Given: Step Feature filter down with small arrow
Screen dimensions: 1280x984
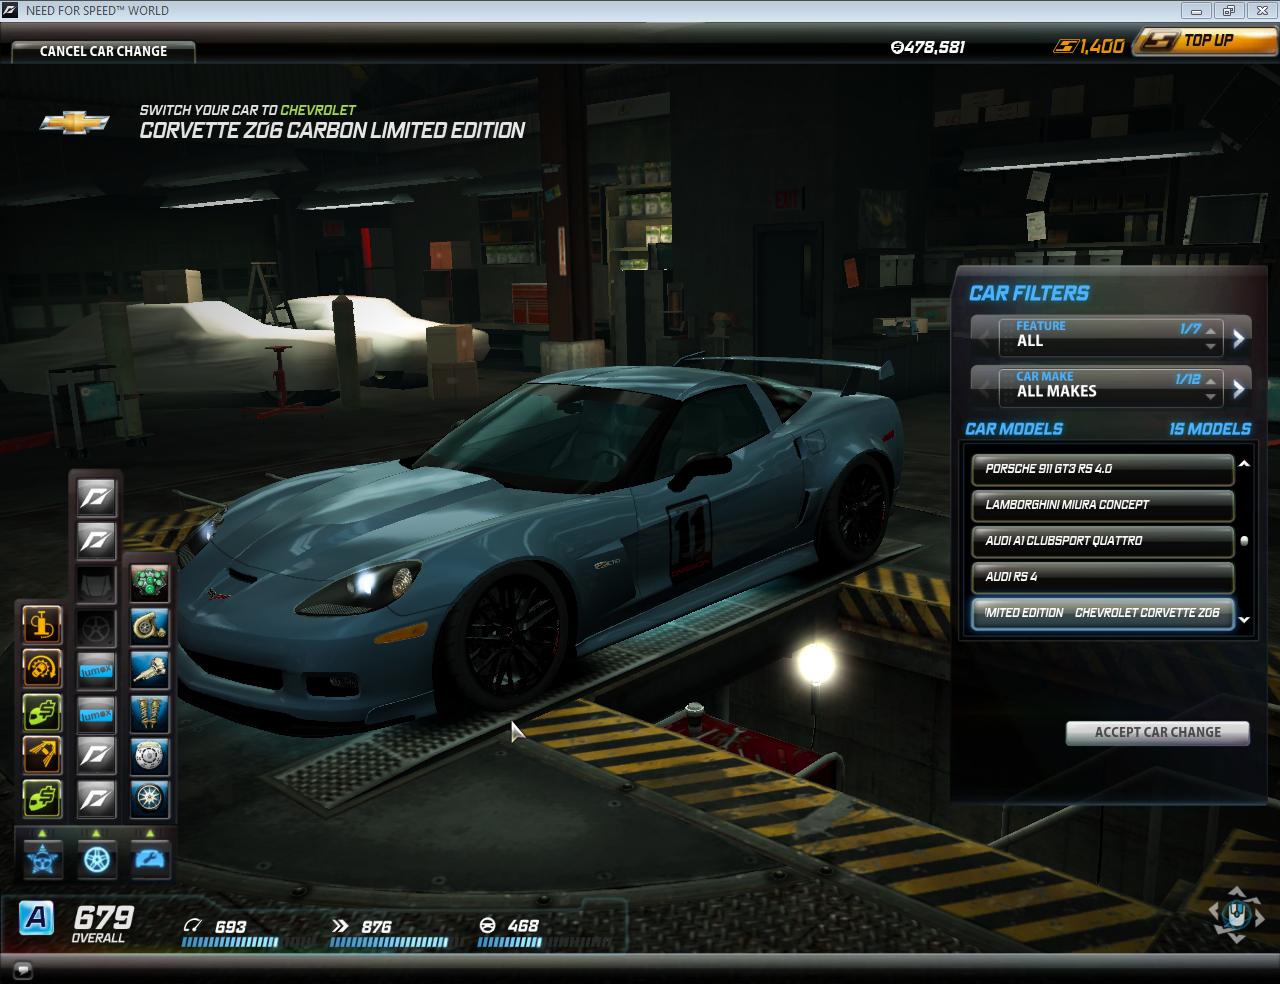Looking at the screenshot, I should pos(1211,346).
